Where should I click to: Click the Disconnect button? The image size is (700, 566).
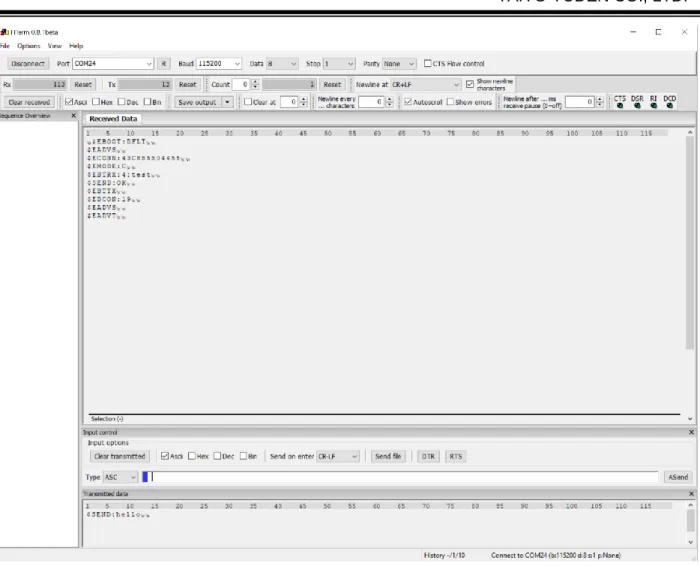(x=28, y=64)
